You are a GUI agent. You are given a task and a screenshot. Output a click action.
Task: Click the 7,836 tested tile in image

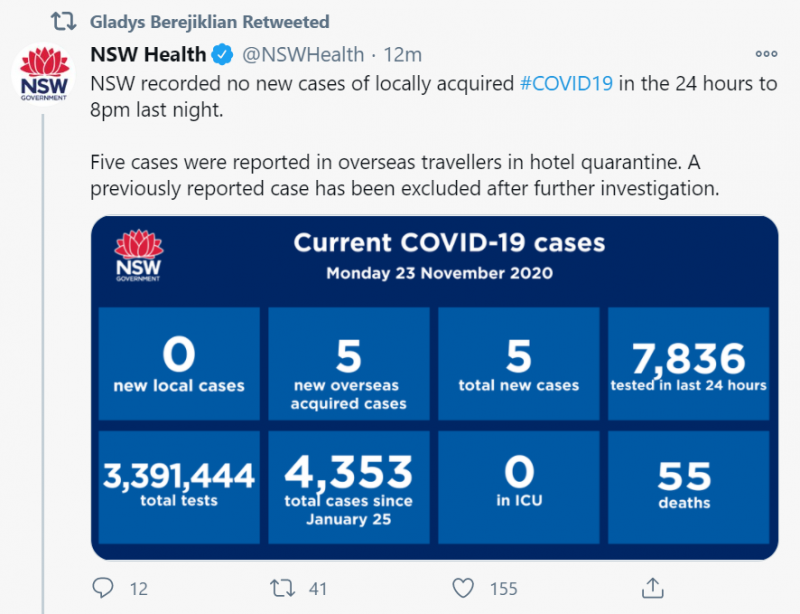pos(689,364)
